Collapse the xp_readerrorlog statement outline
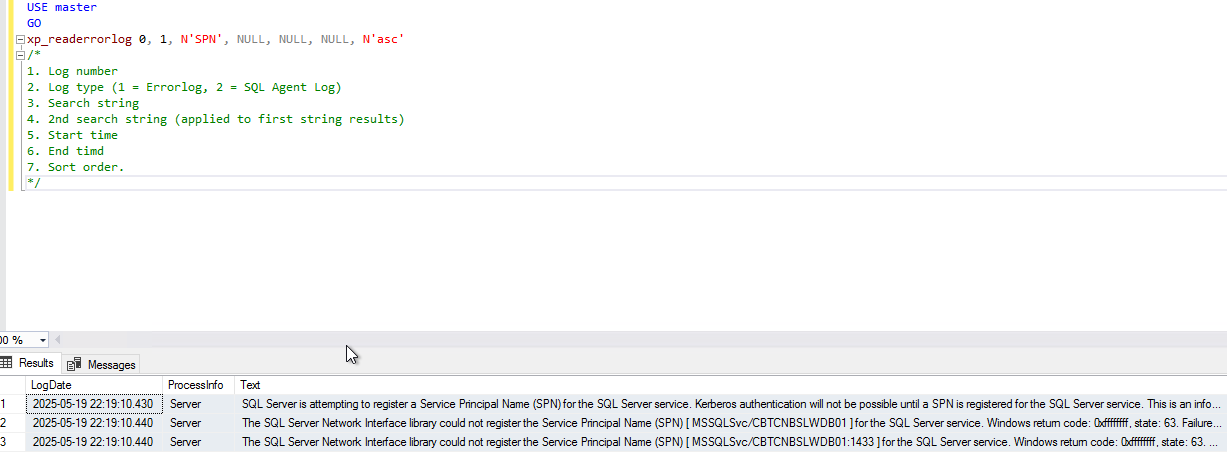1227x463 pixels. pyautogui.click(x=20, y=39)
